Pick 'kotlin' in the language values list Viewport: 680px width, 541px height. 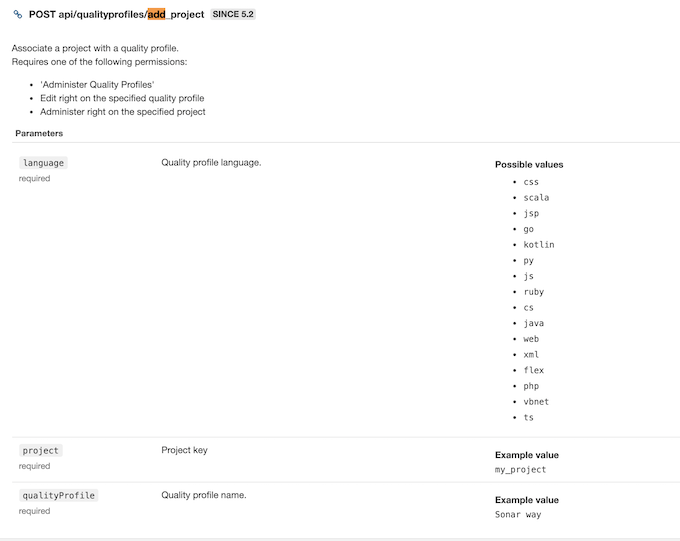538,245
